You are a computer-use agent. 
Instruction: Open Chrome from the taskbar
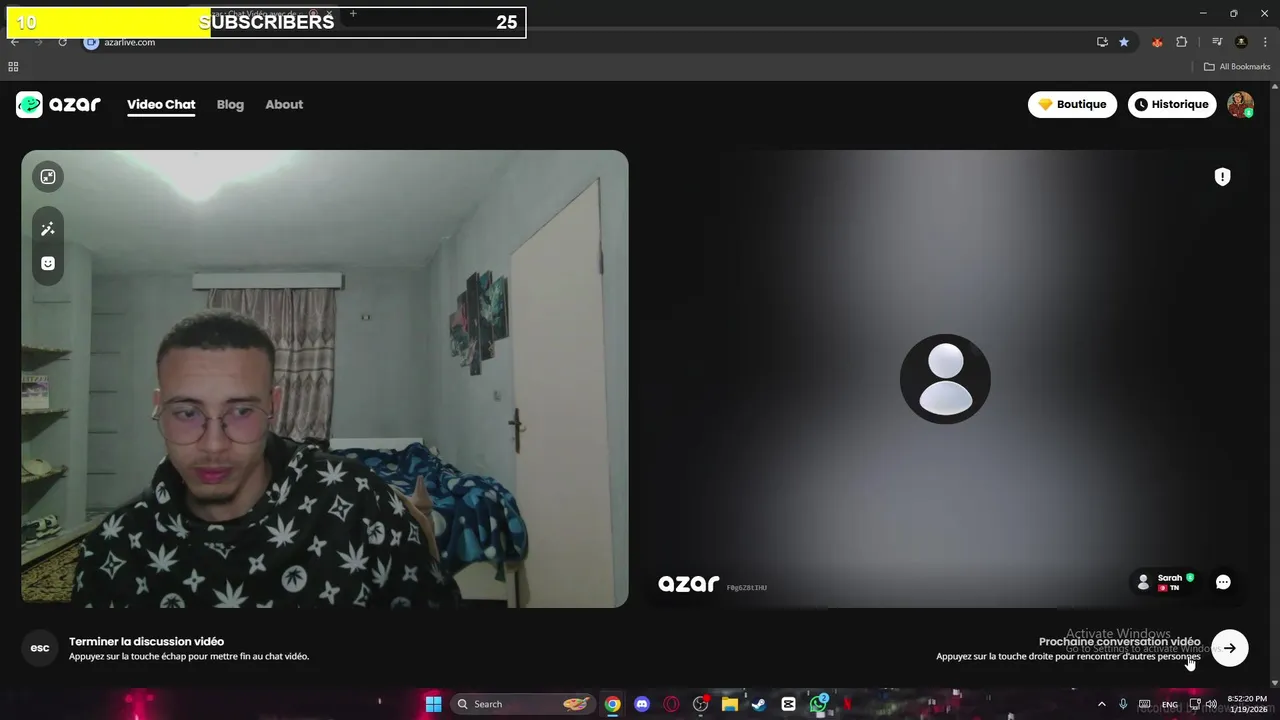(x=612, y=704)
